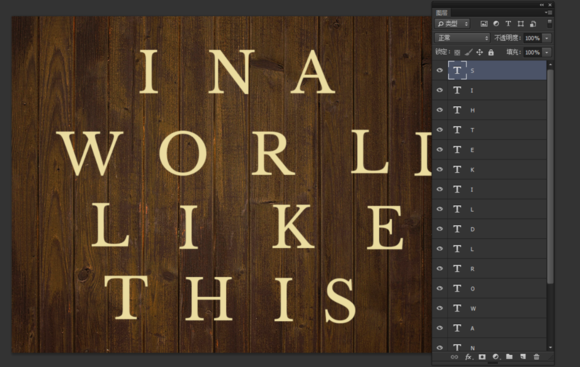The width and height of the screenshot is (580, 367).
Task: Toggle visibility of the N layer
Action: click(x=439, y=347)
